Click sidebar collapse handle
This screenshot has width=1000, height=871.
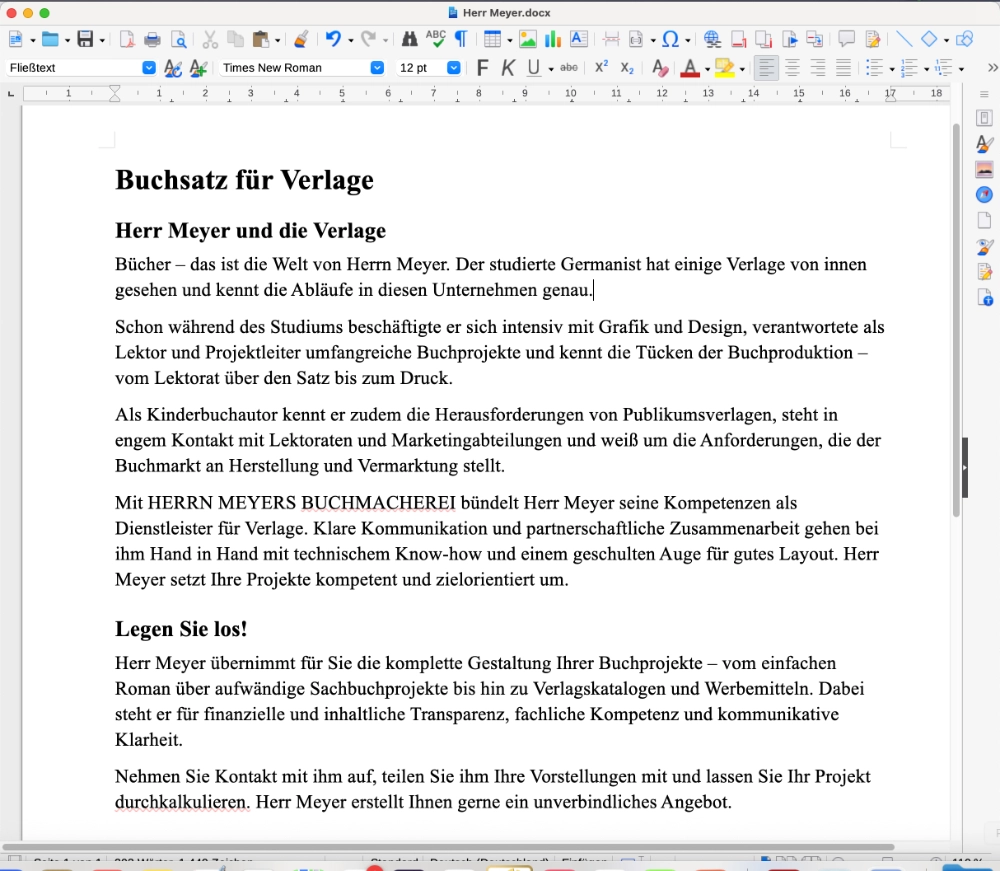[965, 467]
